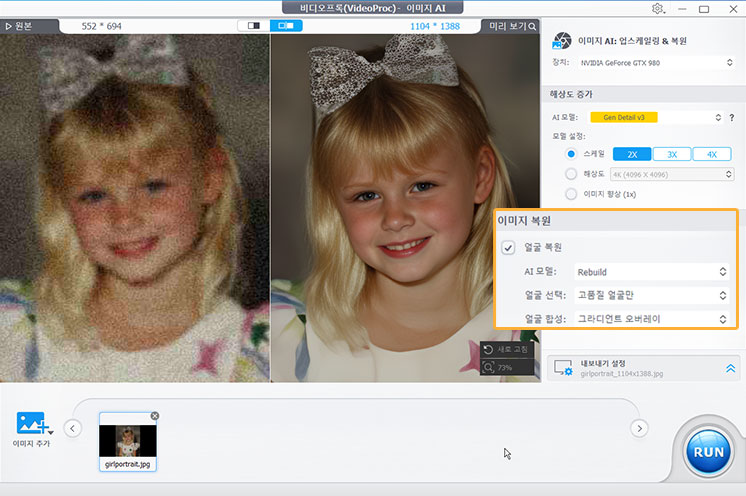Click the 원본 original tab
Image resolution: width=746 pixels, height=496 pixels.
(x=29, y=26)
